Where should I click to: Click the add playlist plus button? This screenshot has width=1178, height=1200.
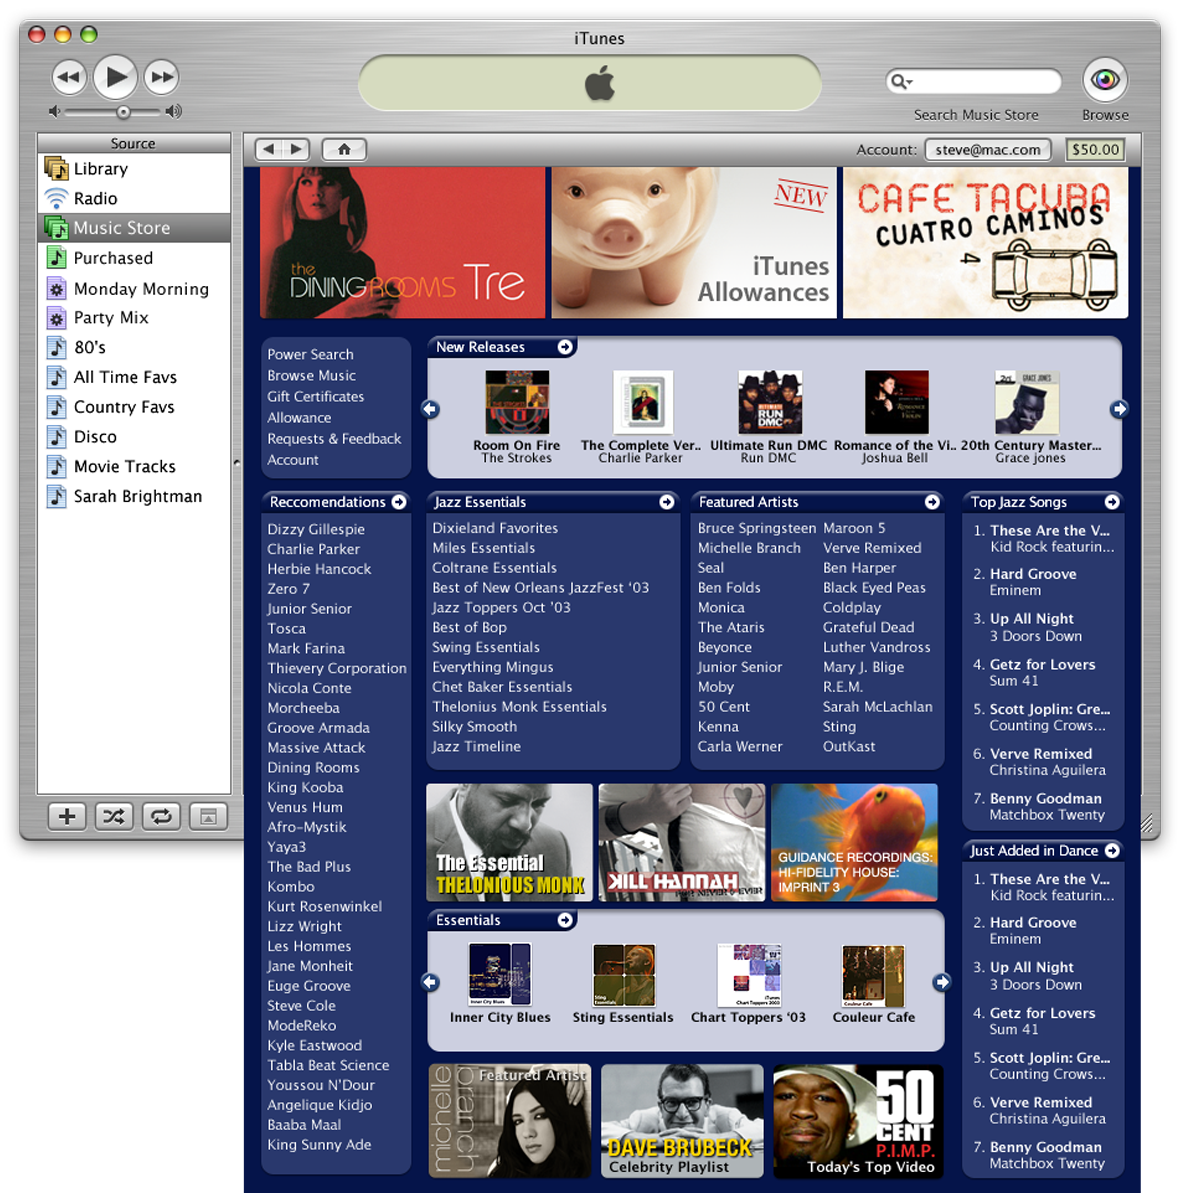(67, 816)
